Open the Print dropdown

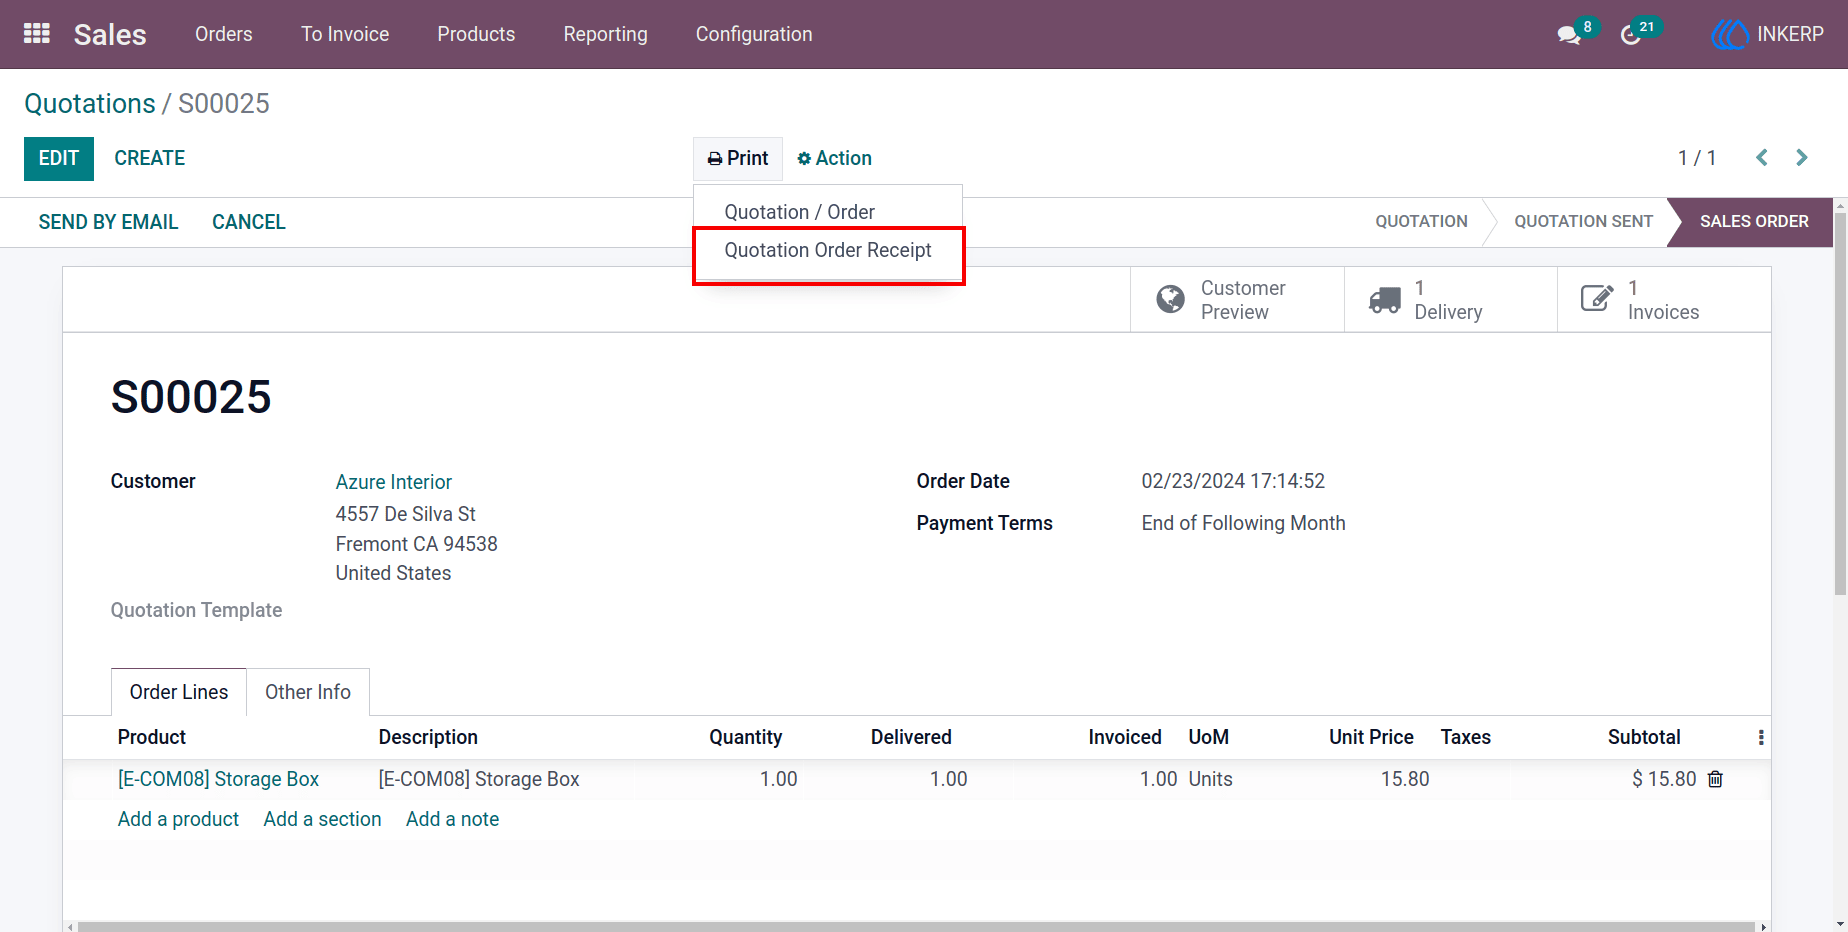738,158
